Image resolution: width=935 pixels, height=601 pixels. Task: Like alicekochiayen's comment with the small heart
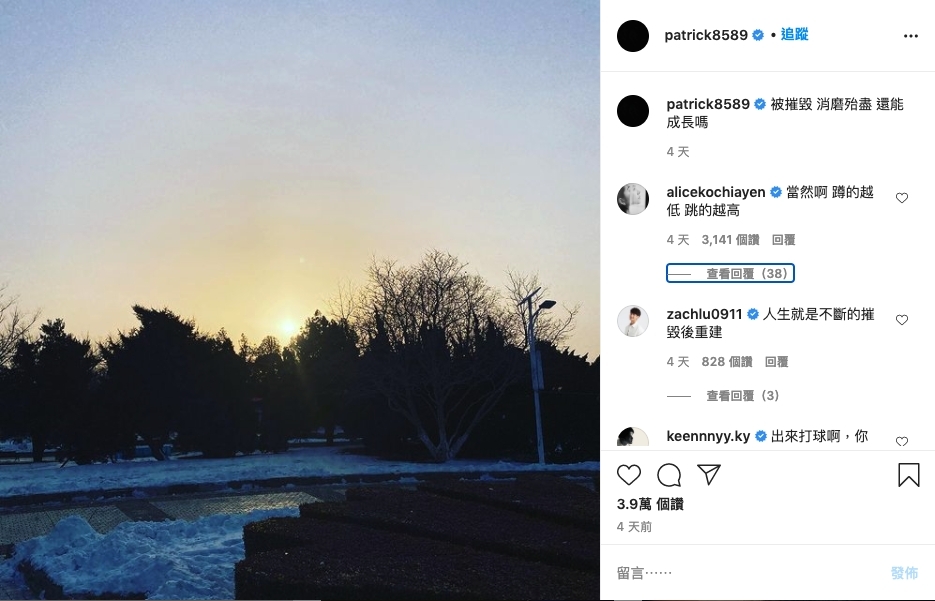click(902, 198)
